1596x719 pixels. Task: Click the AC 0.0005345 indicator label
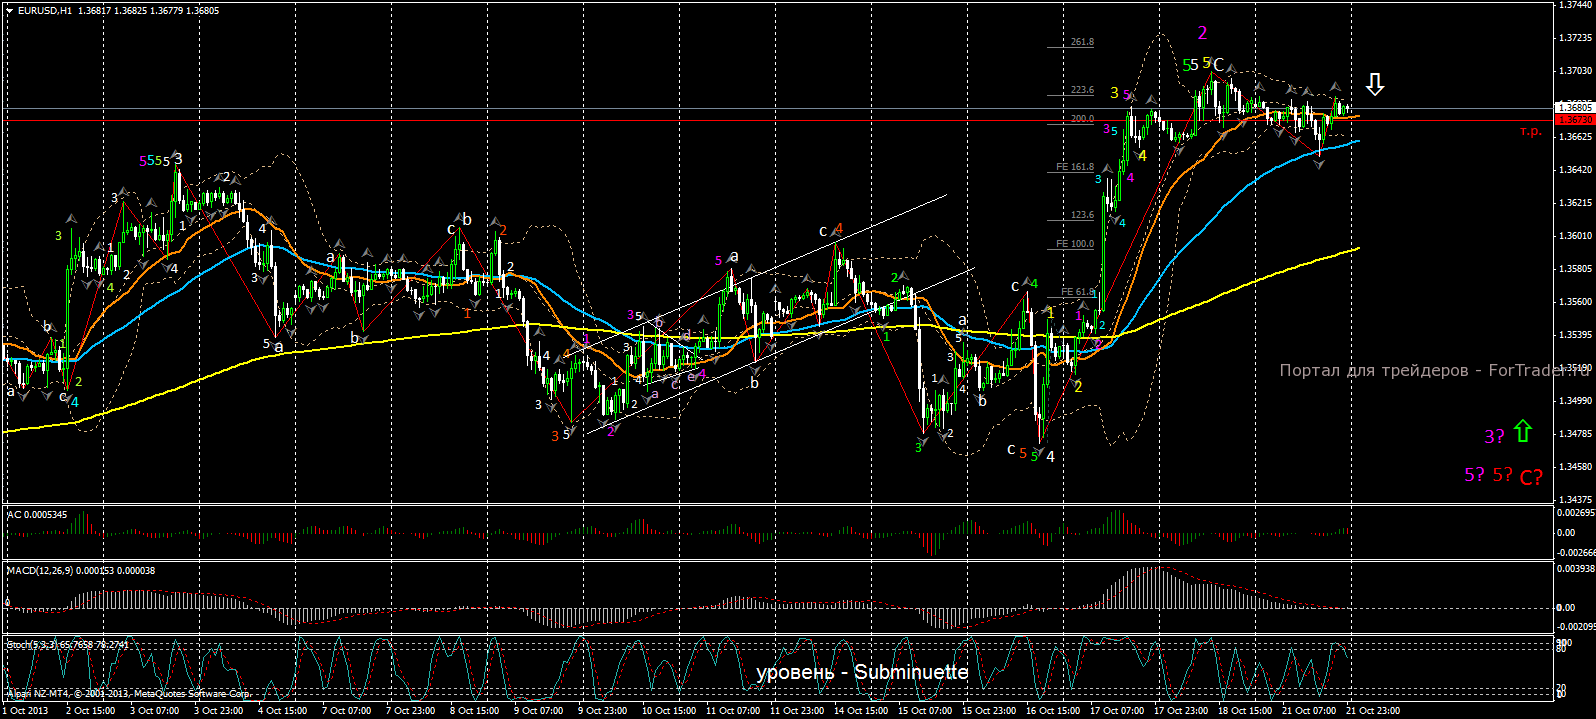[37, 514]
